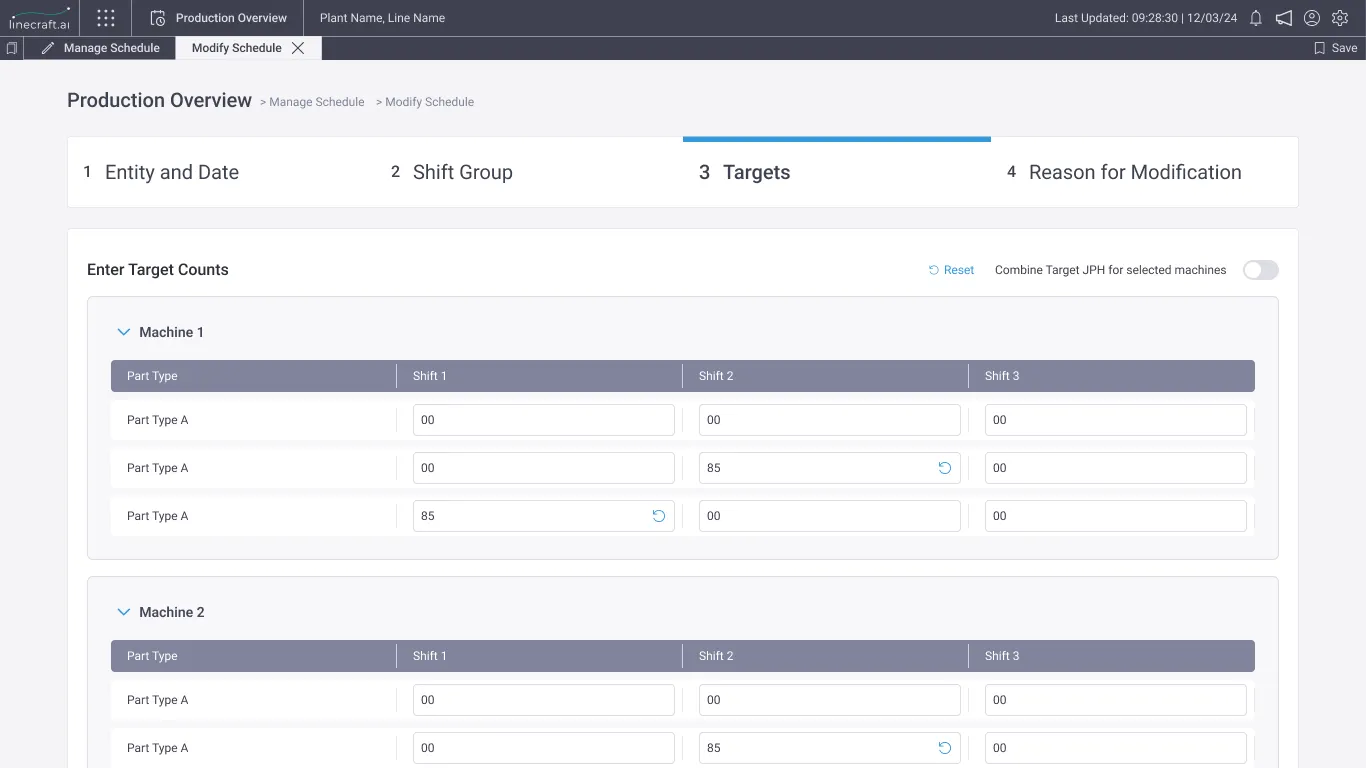1366x768 pixels.
Task: Click the panel icon left of Manage Schedule
Action: pos(11,48)
